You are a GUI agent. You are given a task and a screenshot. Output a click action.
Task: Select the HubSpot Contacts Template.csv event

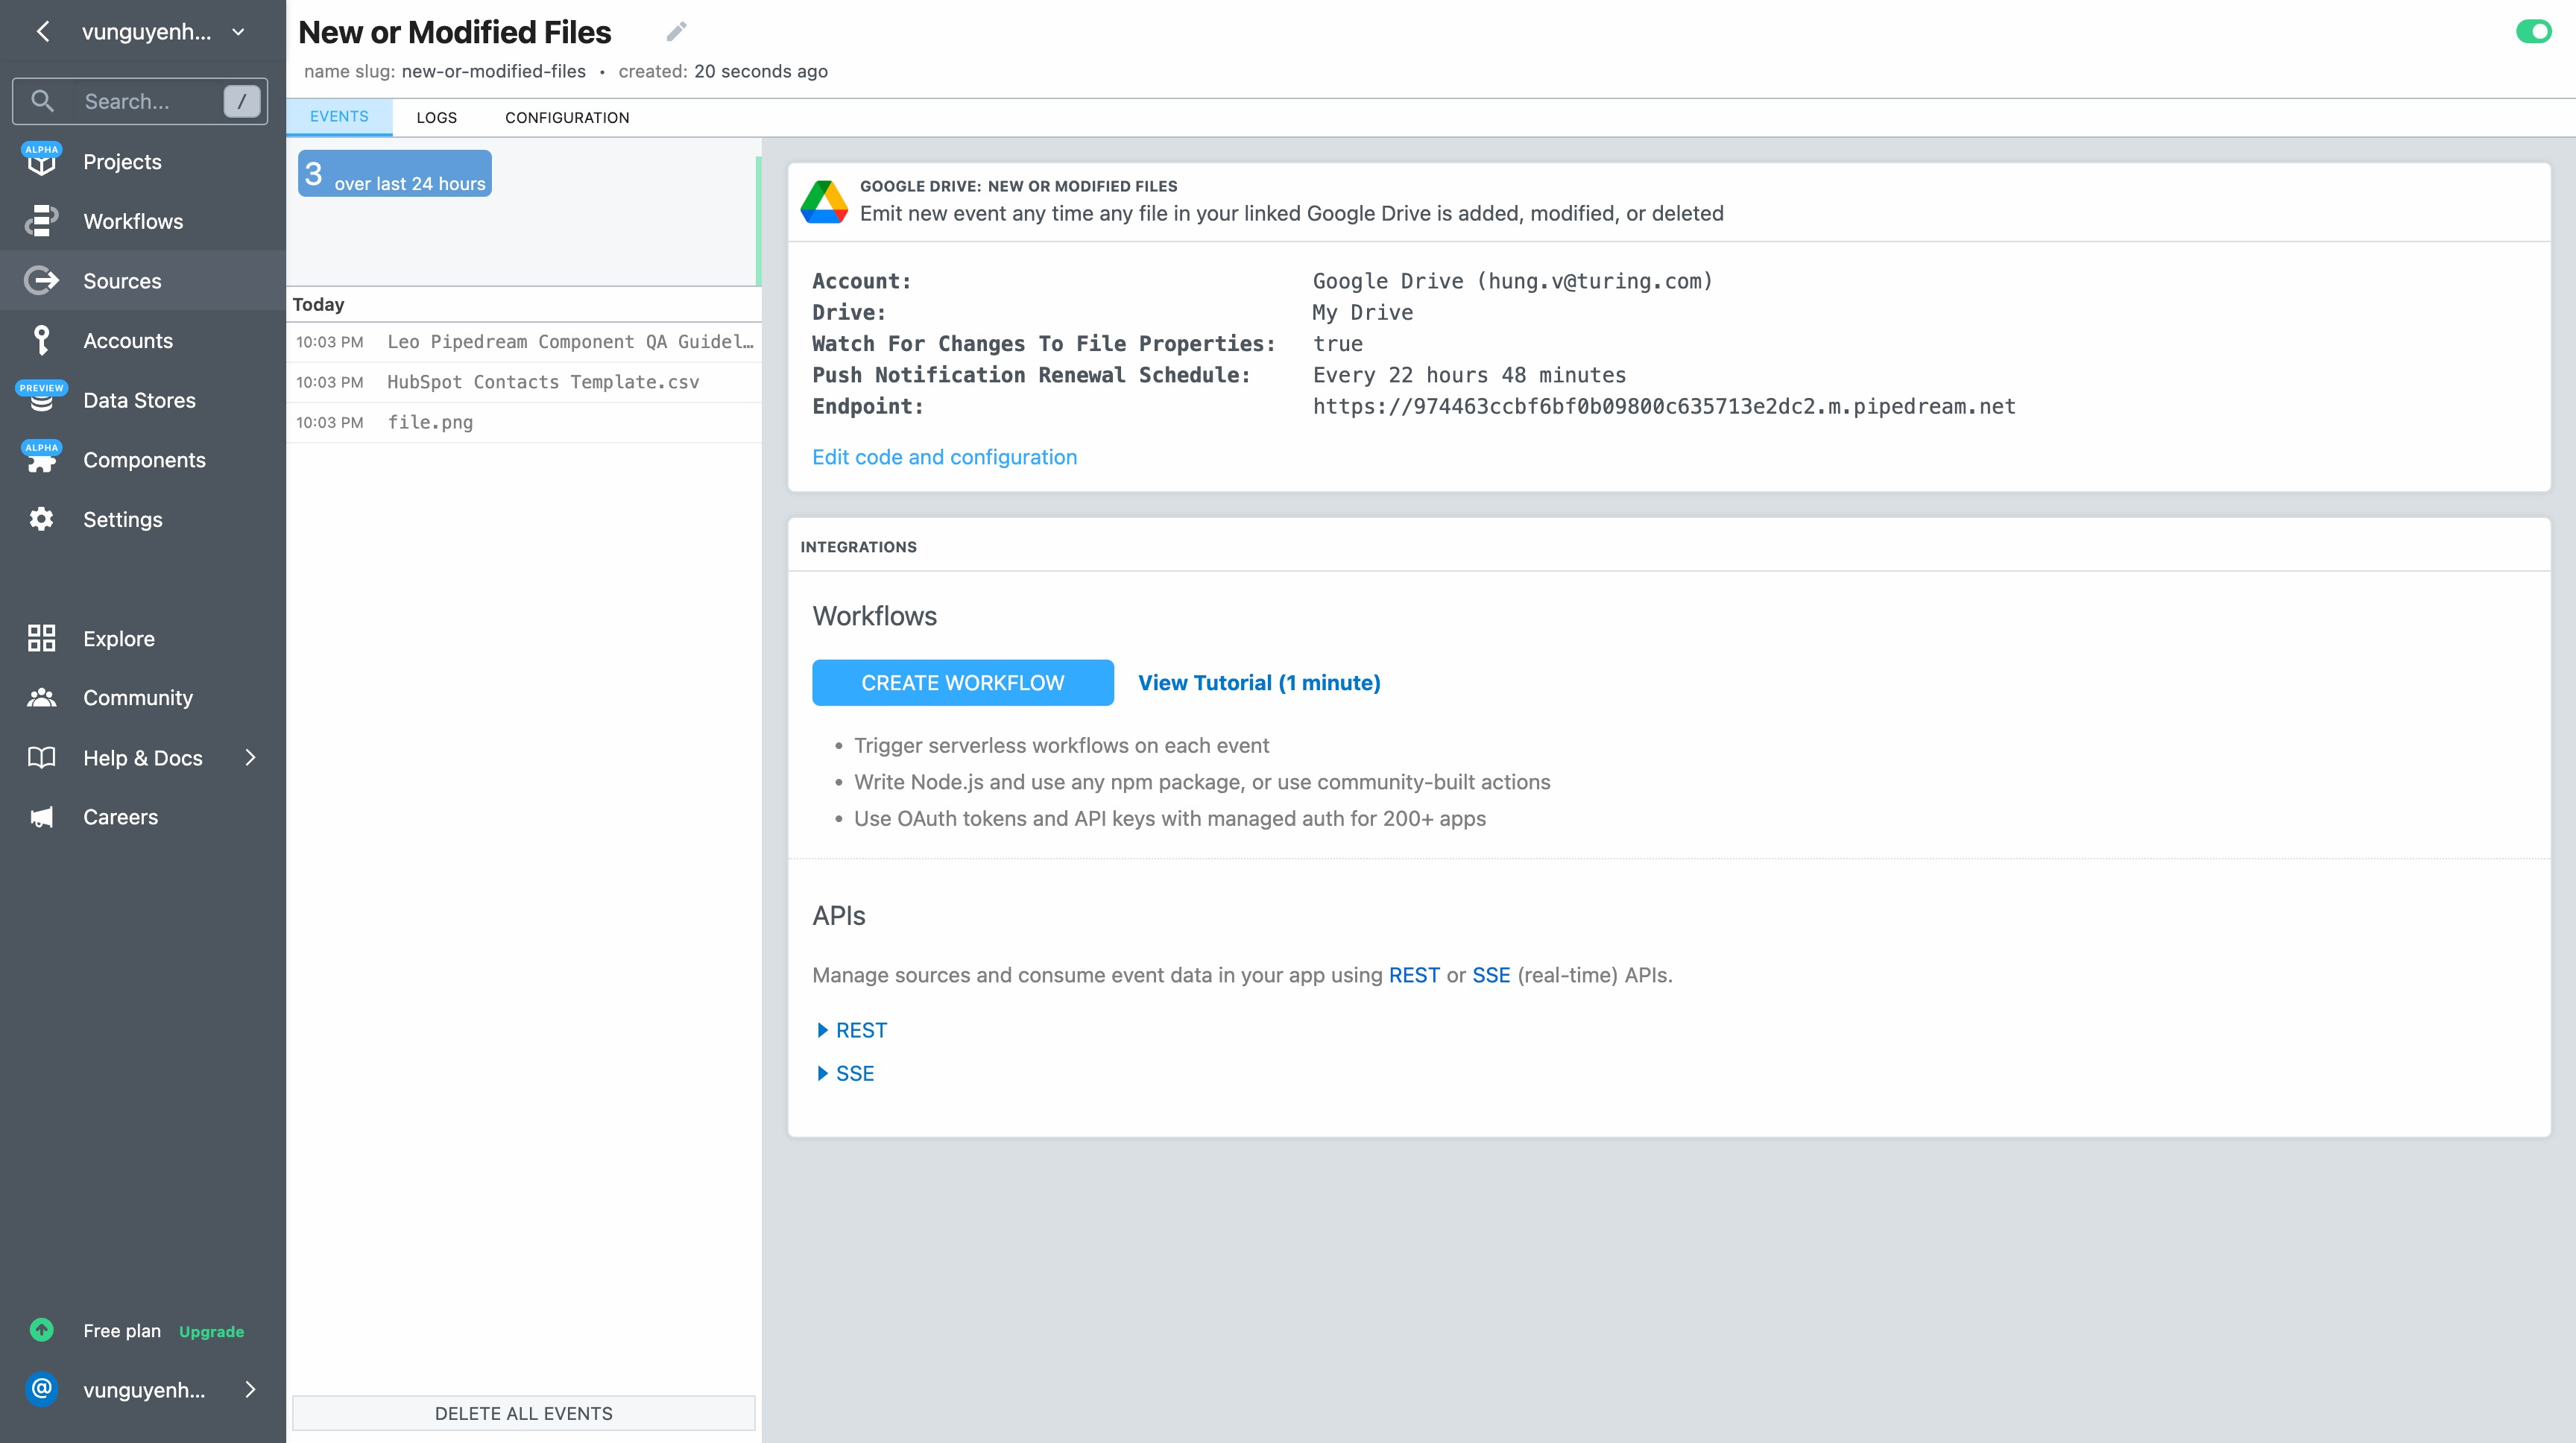[x=524, y=382]
